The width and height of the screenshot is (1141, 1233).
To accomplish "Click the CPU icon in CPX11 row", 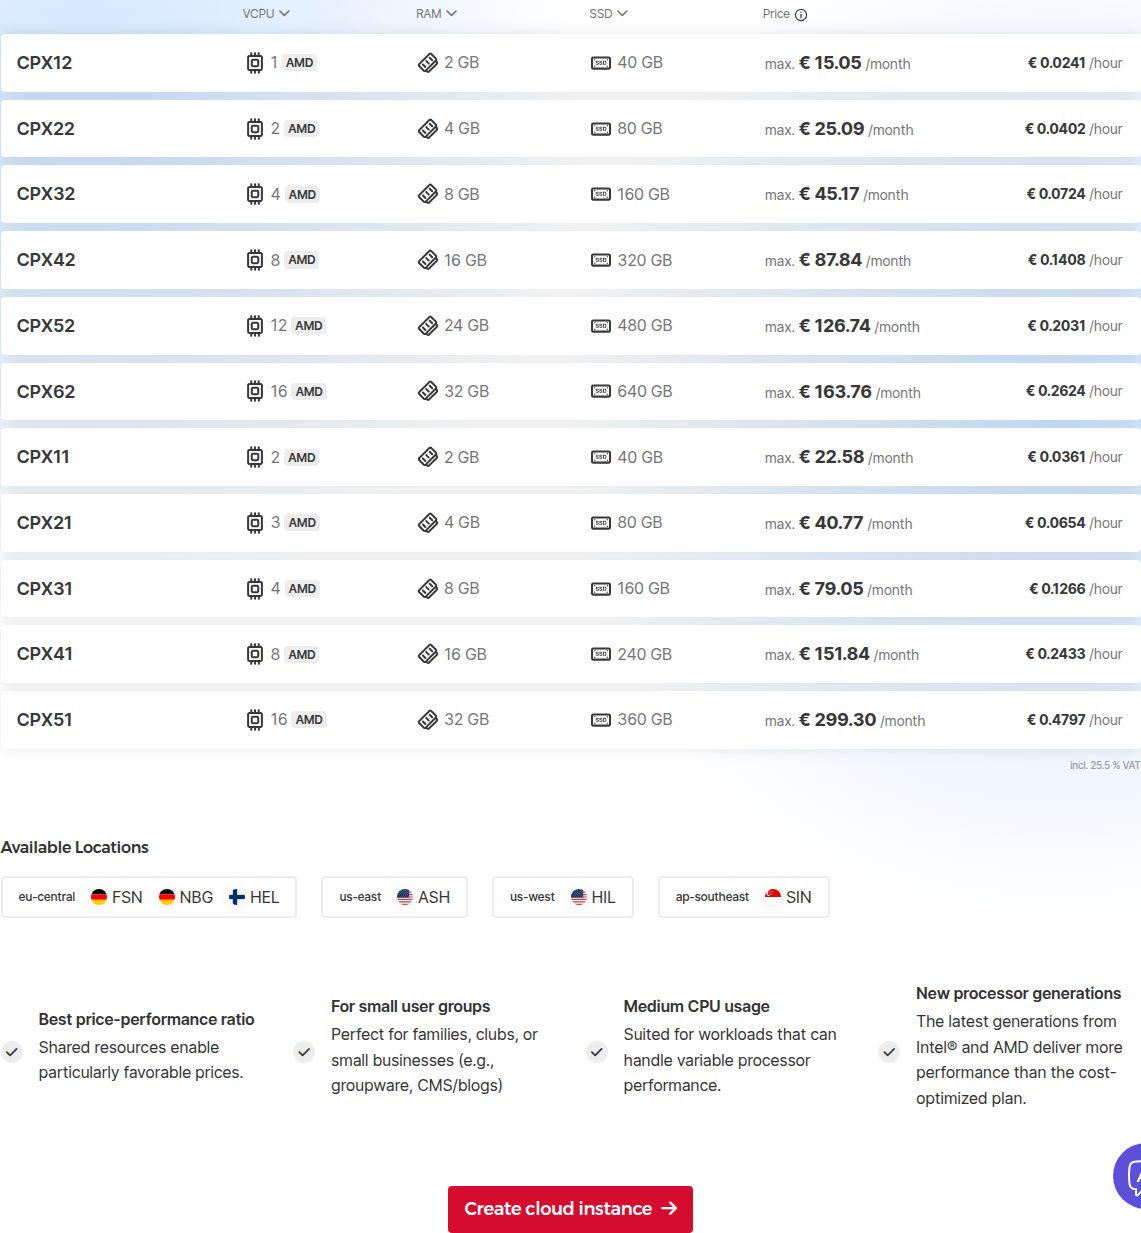I will coord(255,457).
